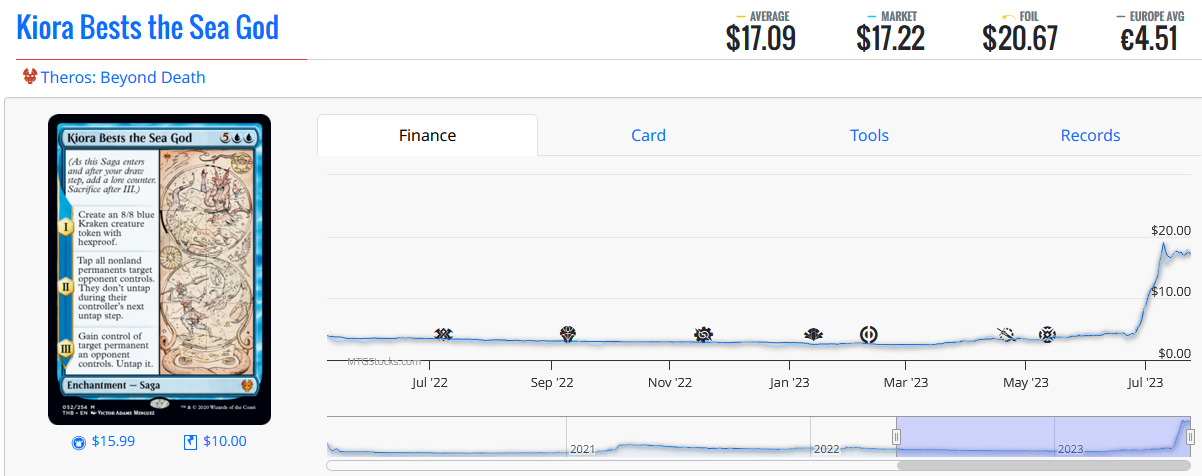The height and width of the screenshot is (476, 1202).
Task: Toggle the Market price series legend
Action: click(x=891, y=16)
